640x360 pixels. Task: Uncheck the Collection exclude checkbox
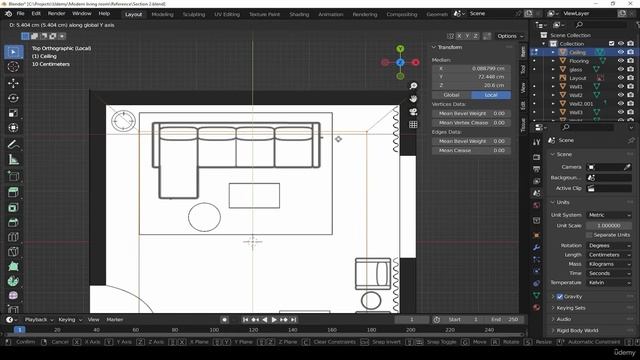pyautogui.click(x=611, y=43)
